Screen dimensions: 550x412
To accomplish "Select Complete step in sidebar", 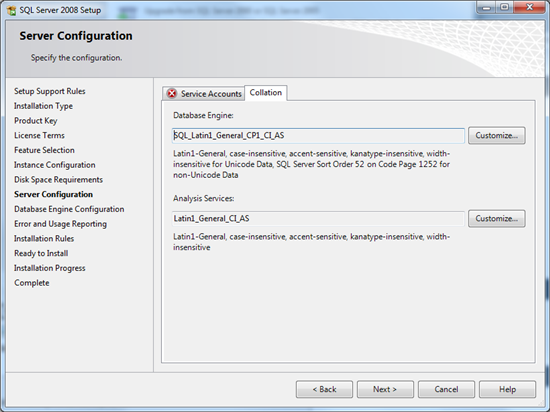I will click(32, 283).
